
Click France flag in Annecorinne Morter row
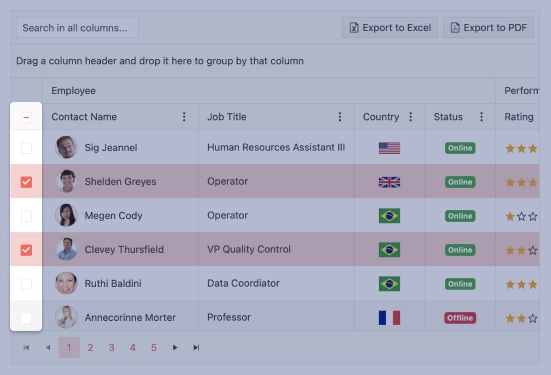tap(389, 318)
